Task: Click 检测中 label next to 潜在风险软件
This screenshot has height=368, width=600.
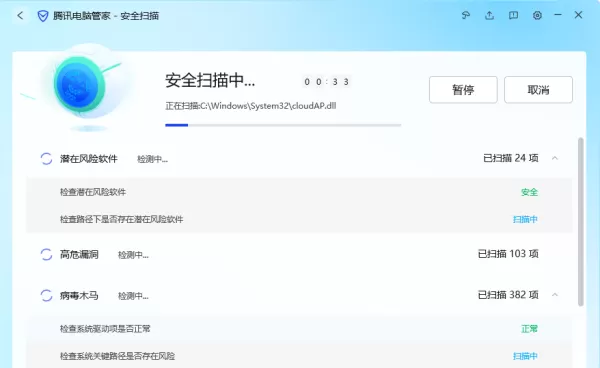Action: 152,159
